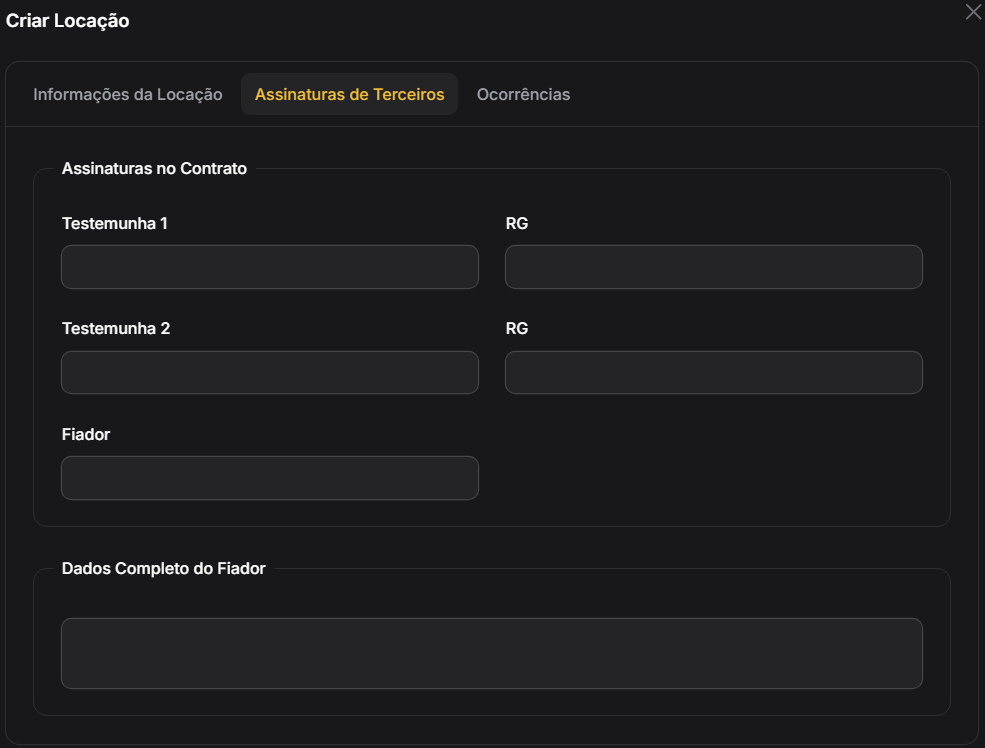Close the Criar Locação dialog
Screen dimensions: 985x748
[973, 12]
